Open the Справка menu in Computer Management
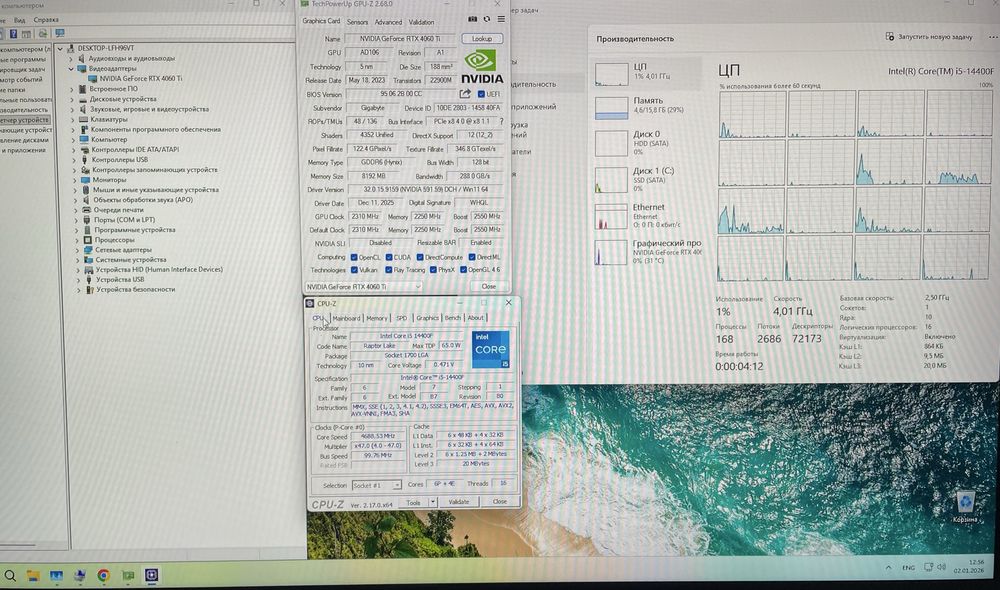The height and width of the screenshot is (590, 1000). coord(46,20)
